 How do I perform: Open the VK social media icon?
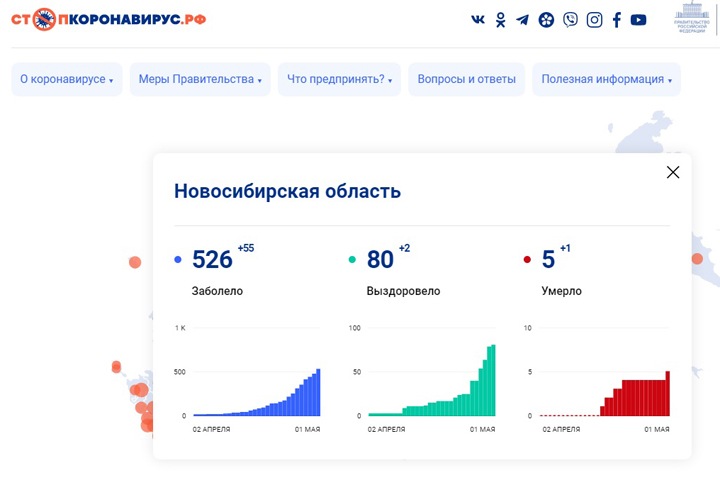[477, 20]
